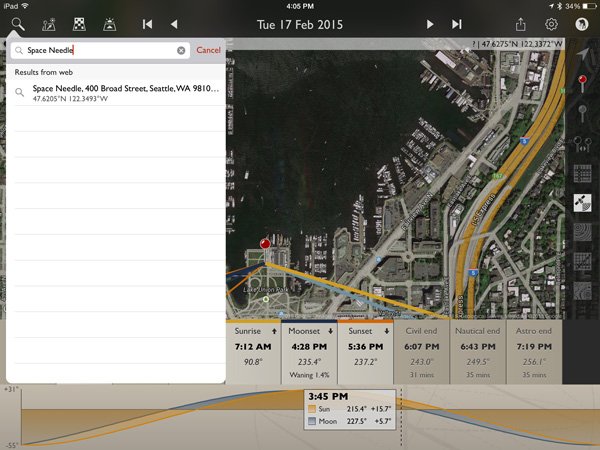Skip forward with the next-event arrow icon
Viewport: 600px width, 450px height.
pyautogui.click(x=457, y=24)
